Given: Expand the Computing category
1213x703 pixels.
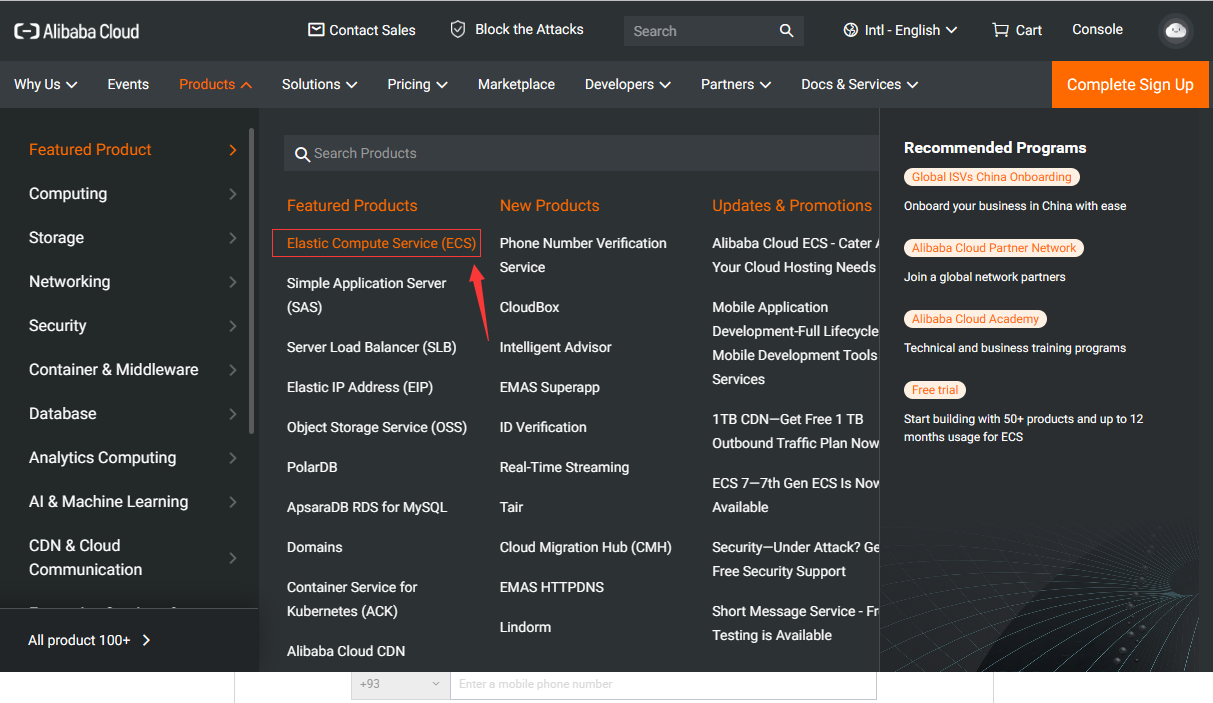Looking at the screenshot, I should coord(133,194).
